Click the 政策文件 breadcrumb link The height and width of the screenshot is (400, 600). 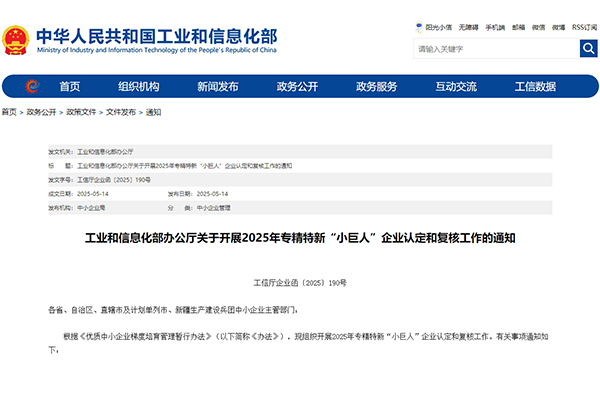click(81, 112)
